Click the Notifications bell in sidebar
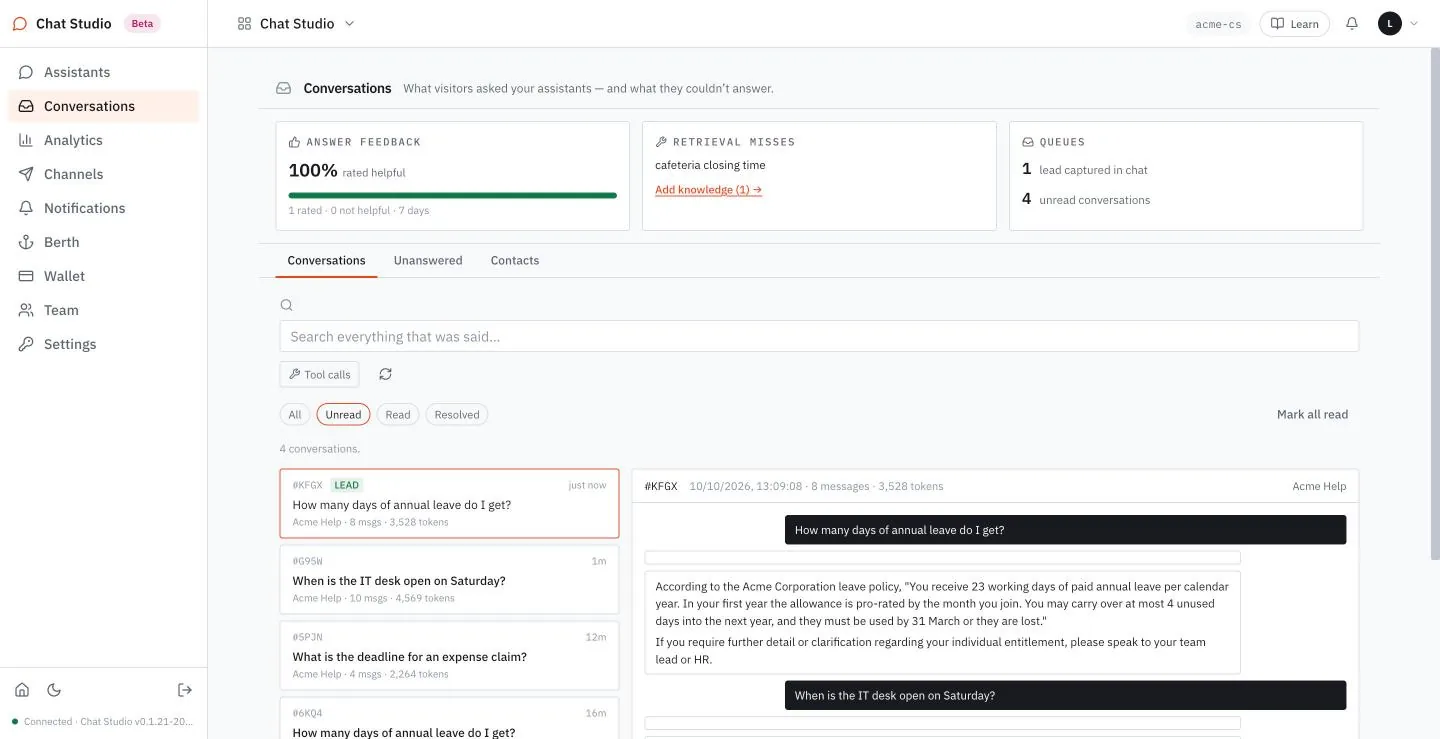The height and width of the screenshot is (739, 1440). [x=26, y=208]
